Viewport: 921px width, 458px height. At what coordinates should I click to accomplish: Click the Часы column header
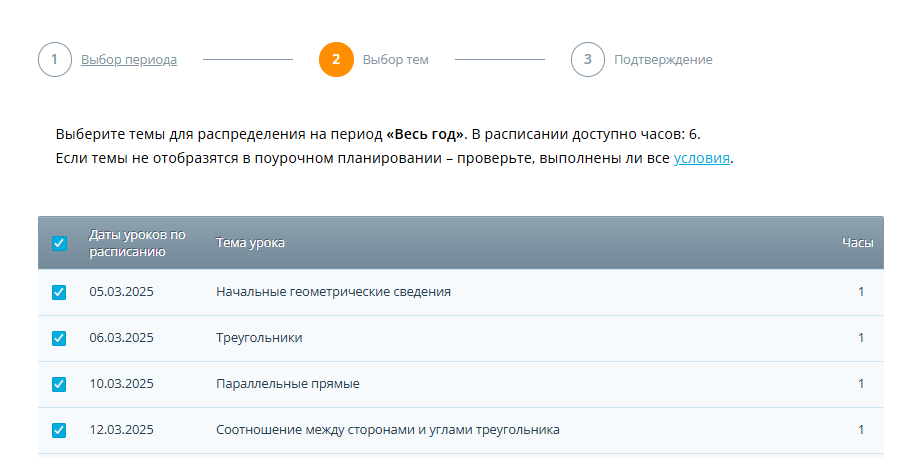[857, 243]
